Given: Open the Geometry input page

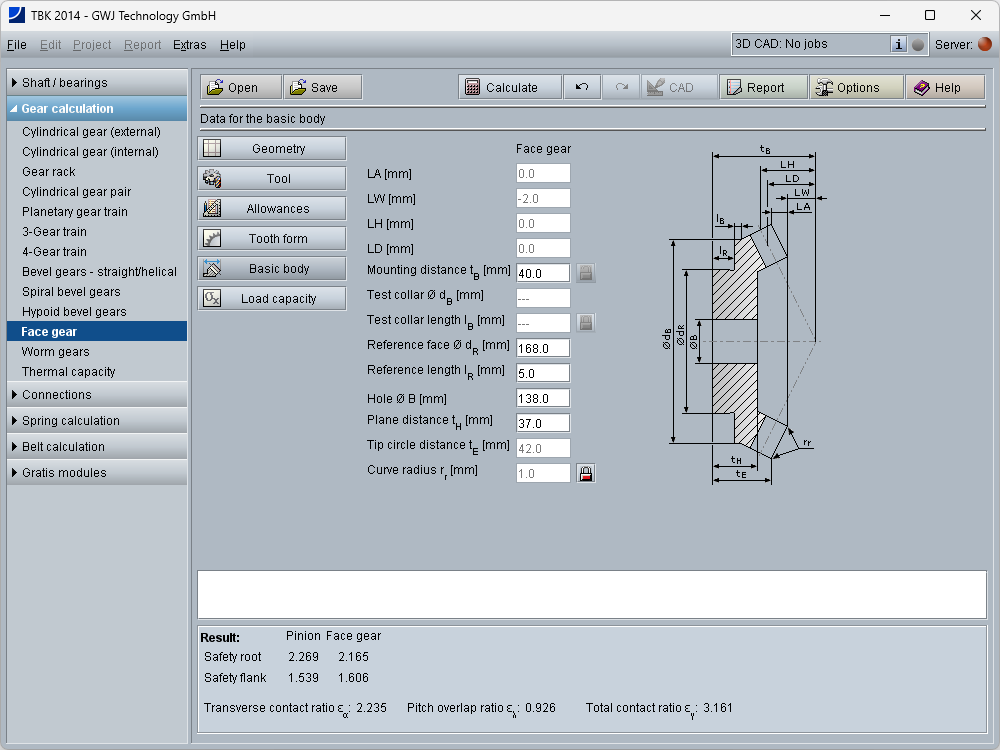Looking at the screenshot, I should click(x=272, y=149).
